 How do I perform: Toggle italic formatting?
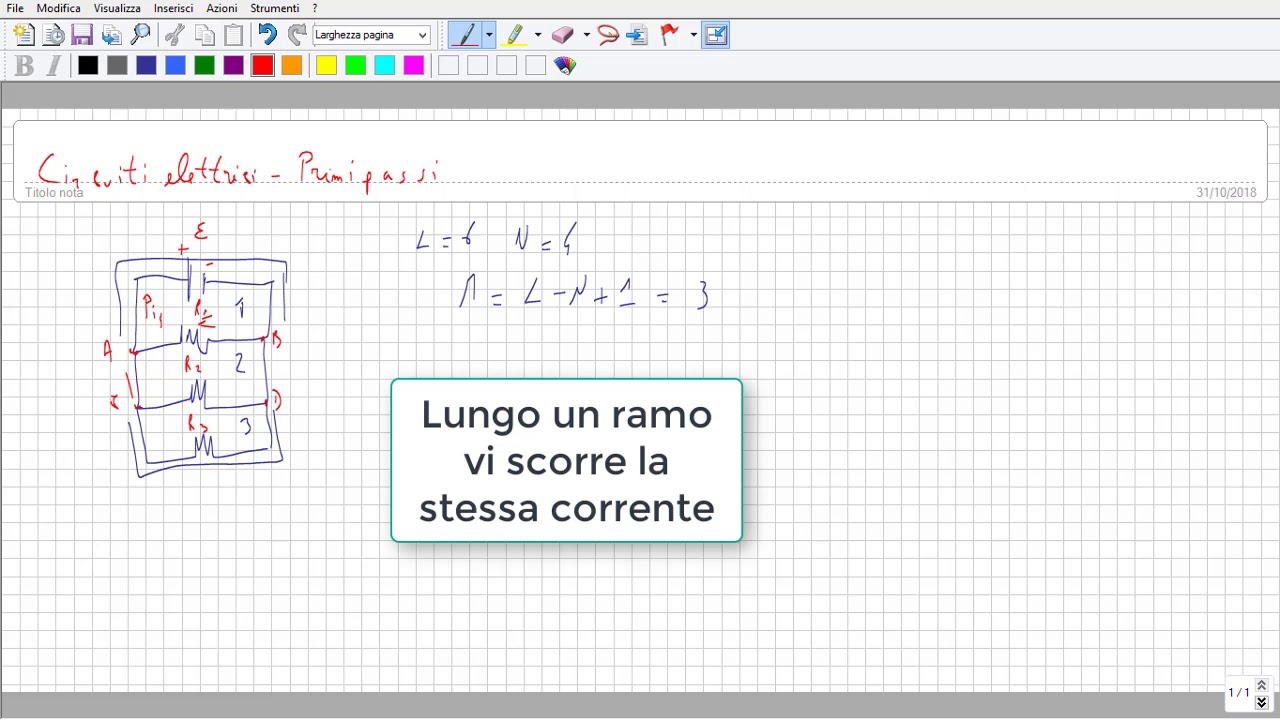[x=54, y=66]
